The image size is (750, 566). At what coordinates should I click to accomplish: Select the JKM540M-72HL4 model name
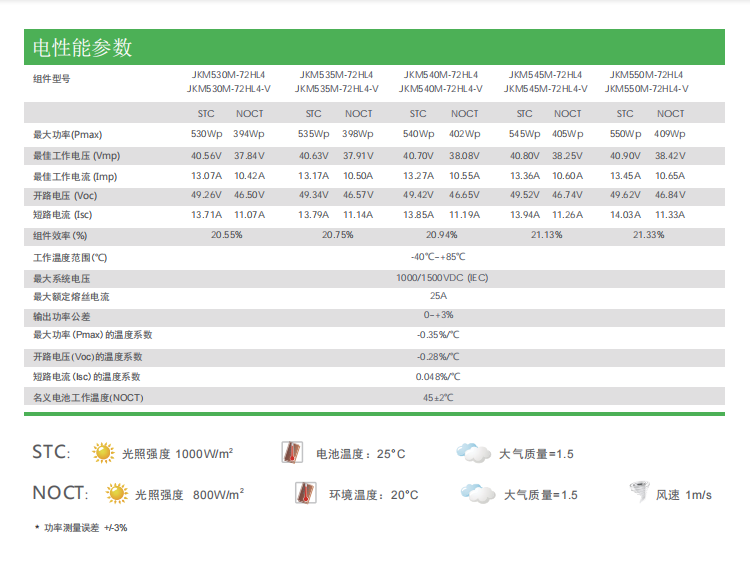point(441,75)
